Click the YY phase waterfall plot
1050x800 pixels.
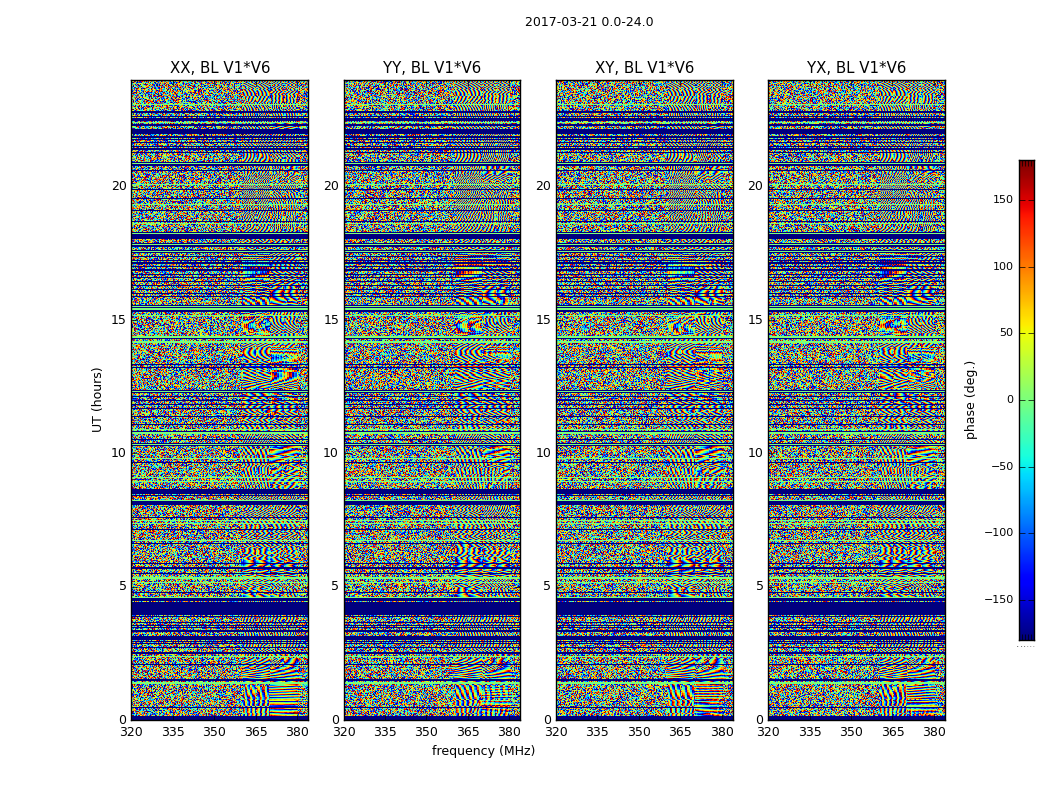432,400
